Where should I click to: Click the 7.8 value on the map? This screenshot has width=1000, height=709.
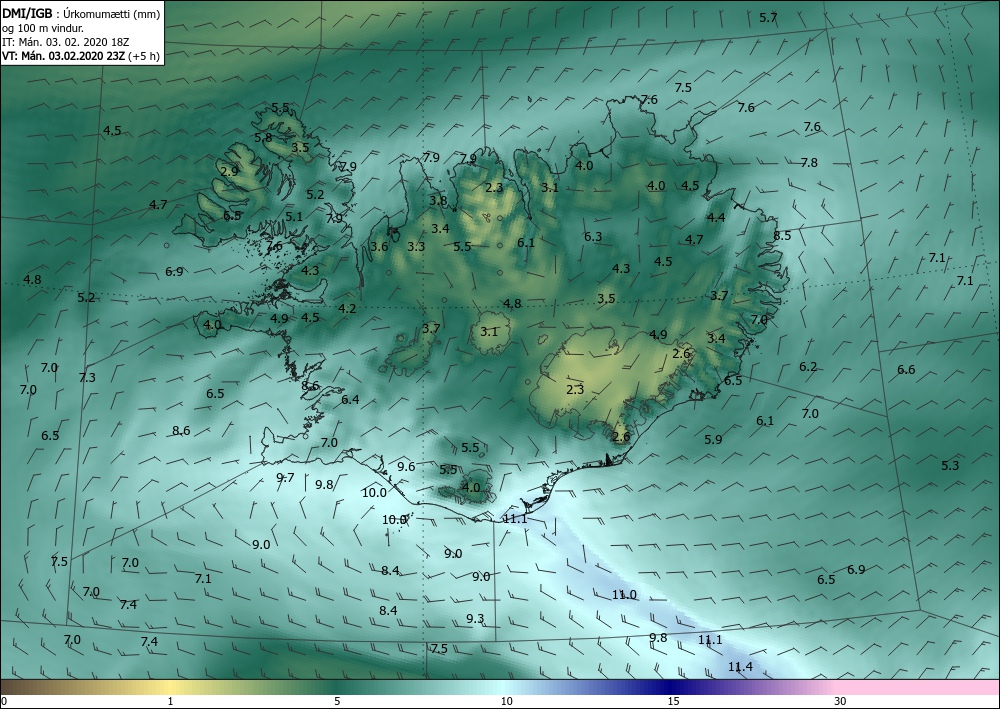click(x=809, y=163)
